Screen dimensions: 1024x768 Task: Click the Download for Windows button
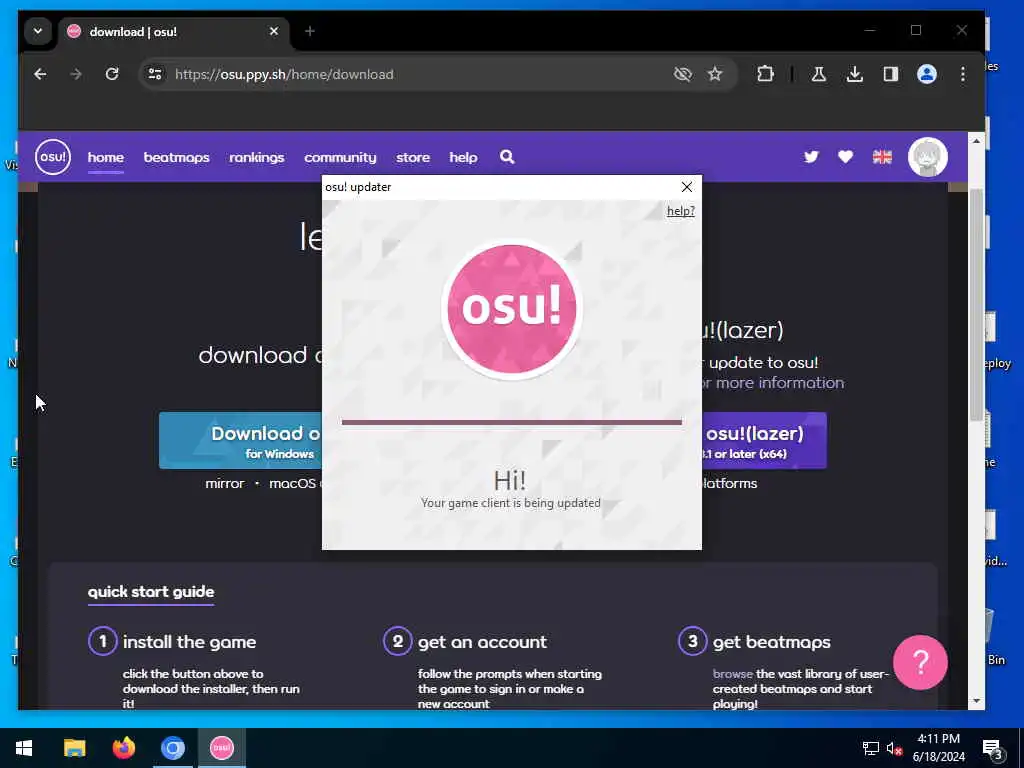coord(241,441)
